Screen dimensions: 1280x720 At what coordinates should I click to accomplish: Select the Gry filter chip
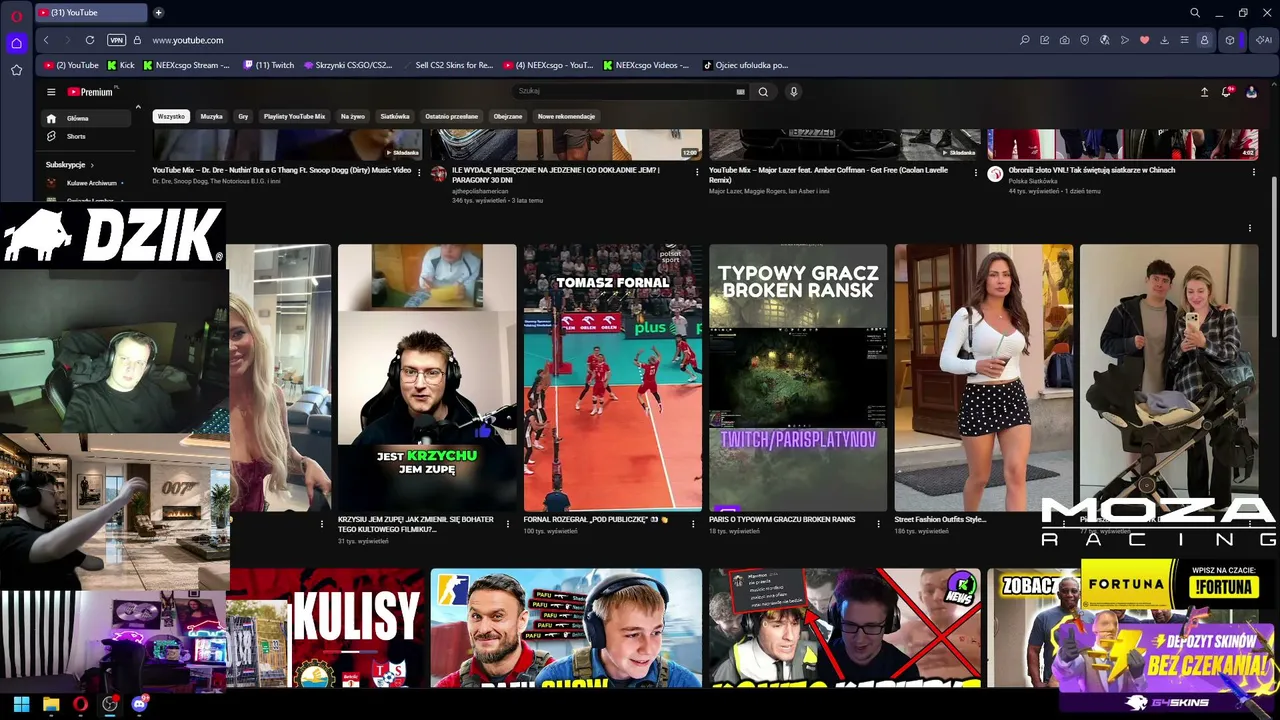tap(243, 116)
